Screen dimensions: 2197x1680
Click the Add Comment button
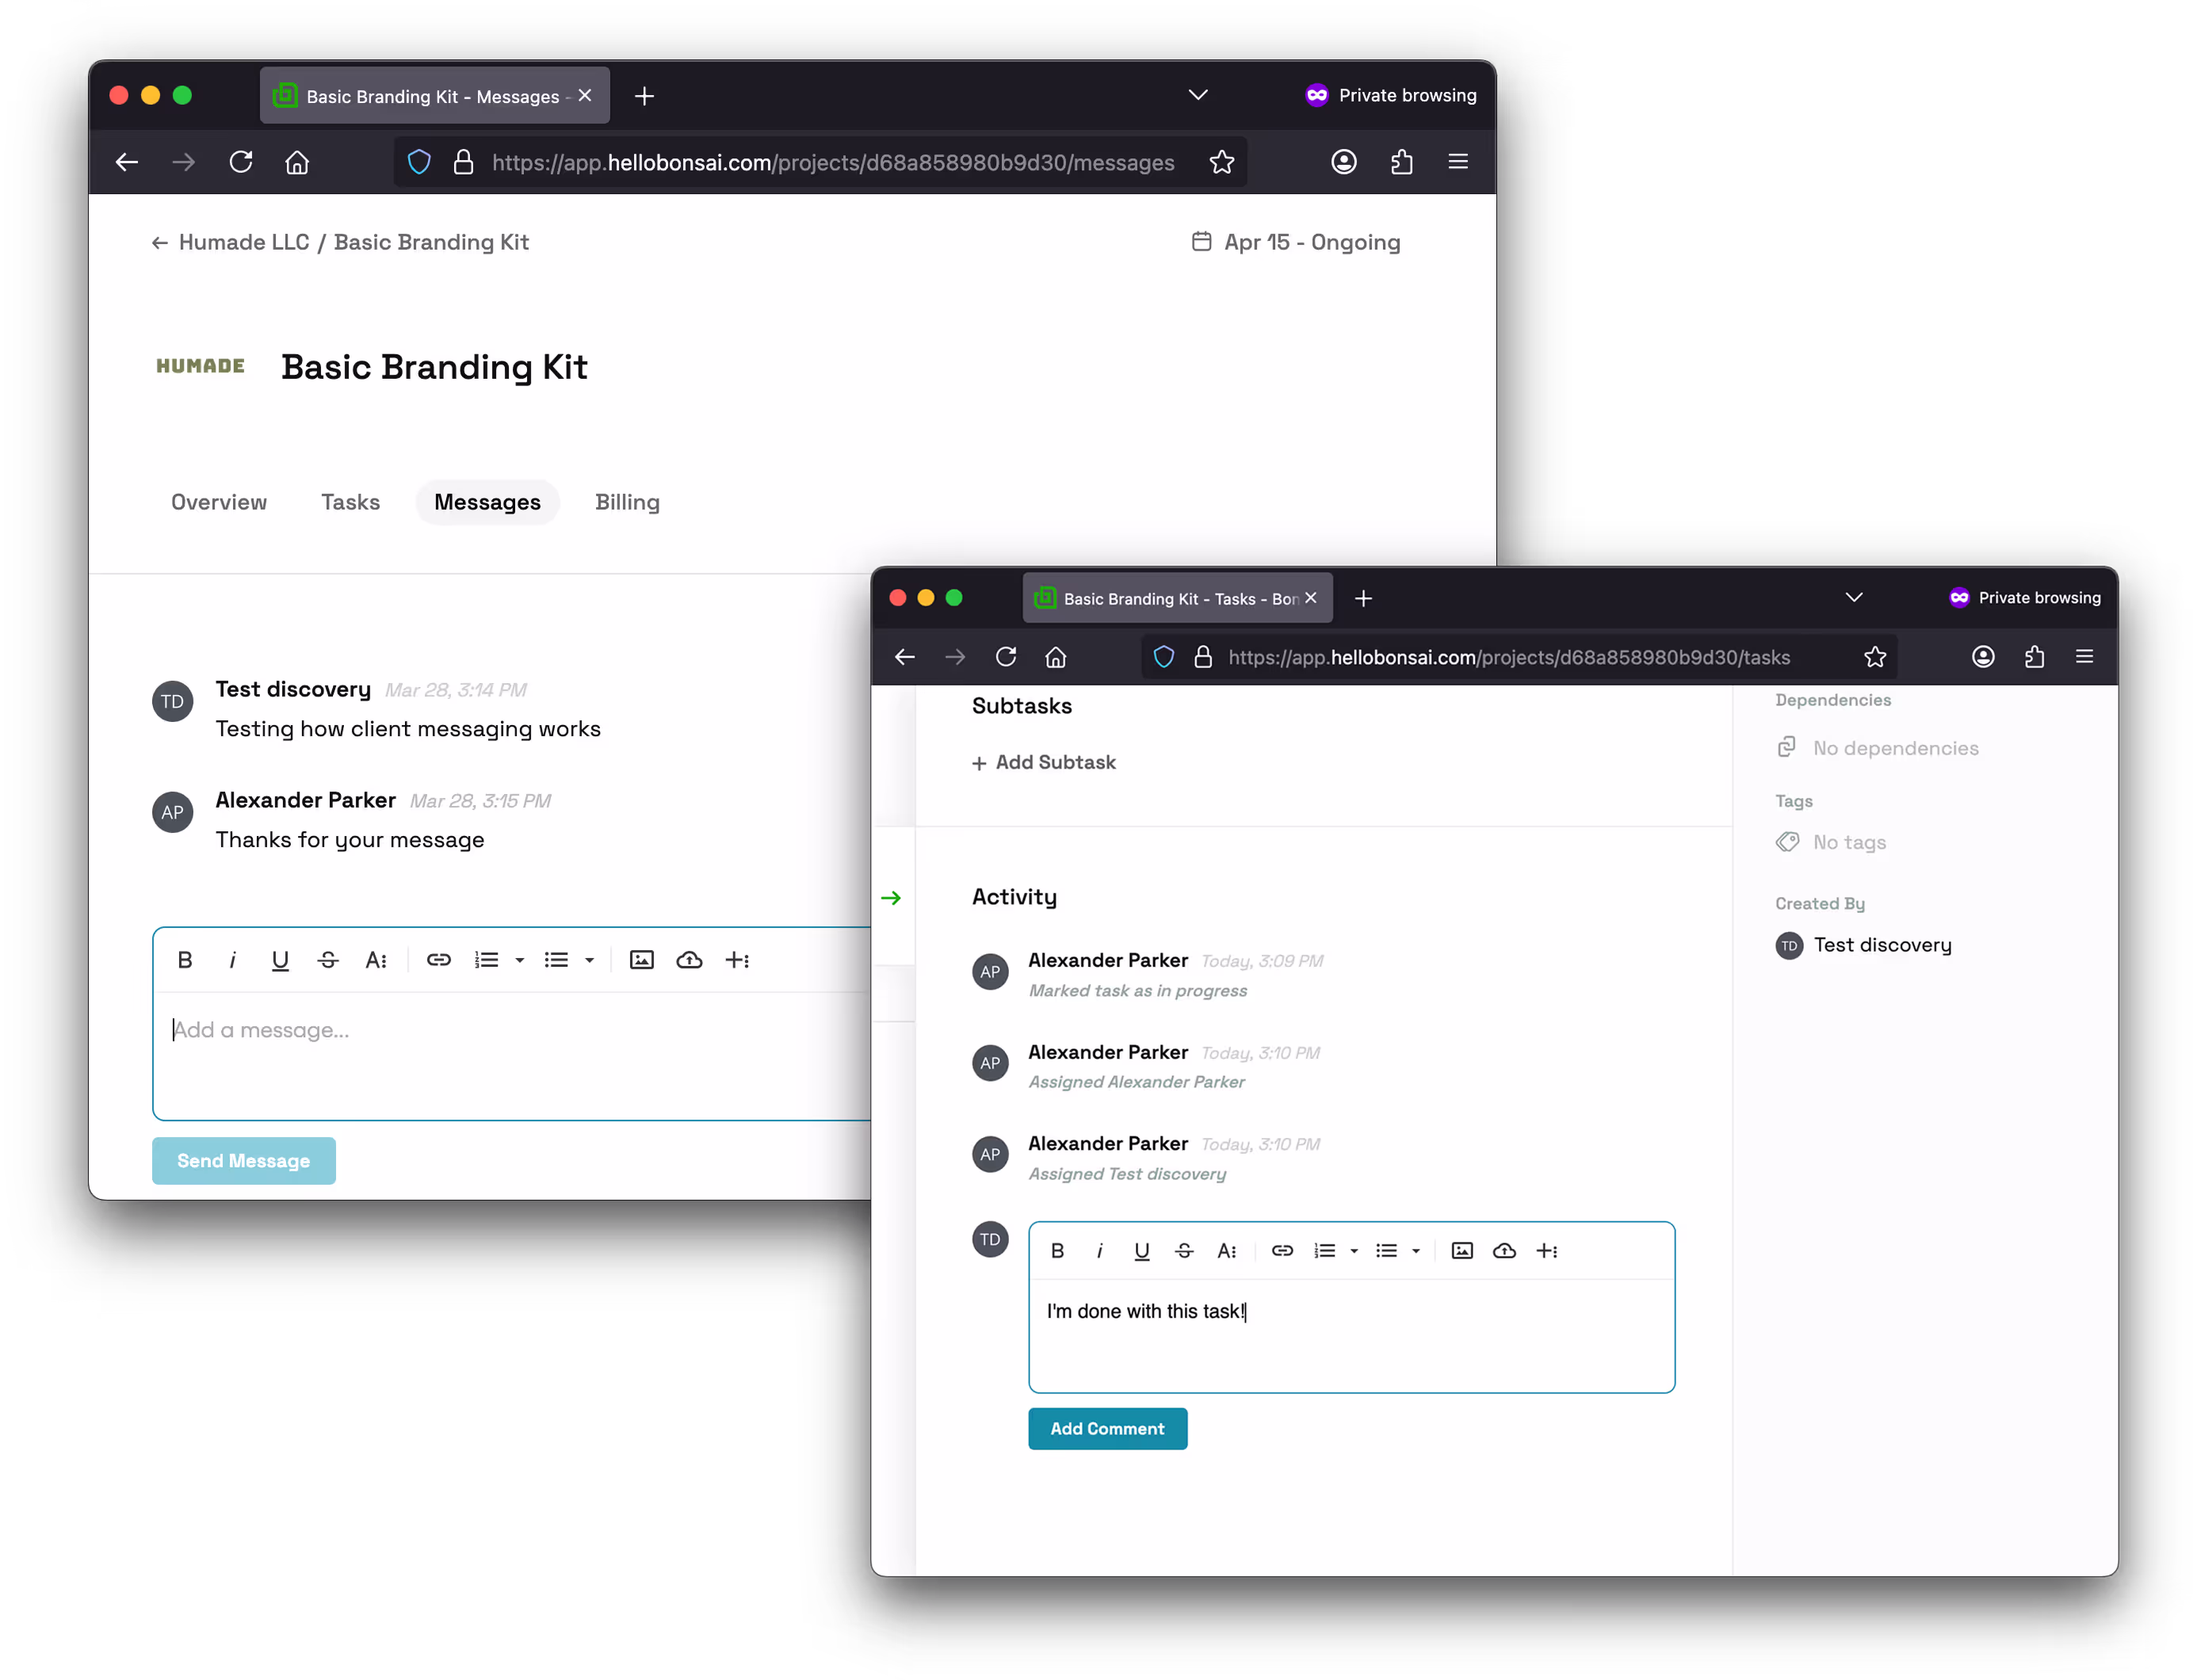coord(1107,1429)
